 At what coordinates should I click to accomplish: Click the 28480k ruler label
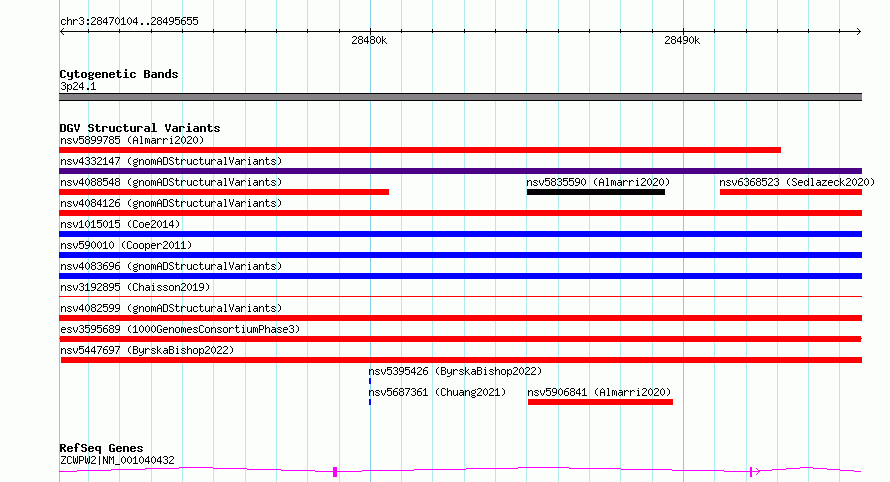[369, 40]
